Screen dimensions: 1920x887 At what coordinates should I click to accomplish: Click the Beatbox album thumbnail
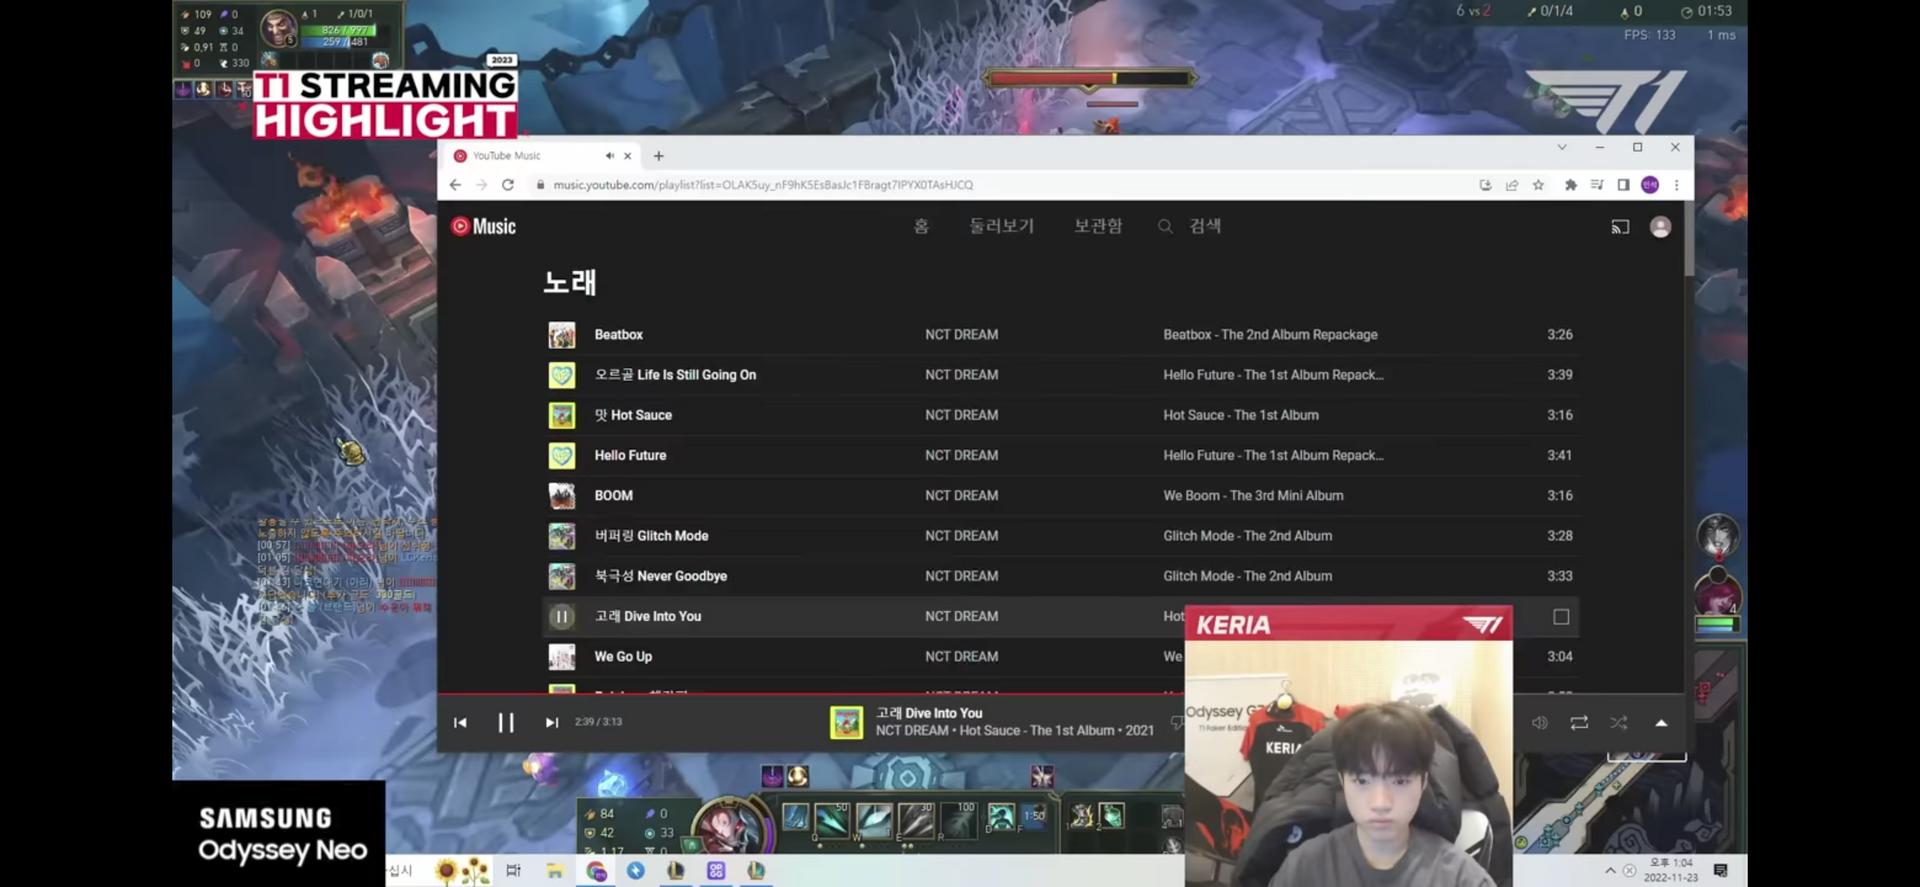click(x=562, y=335)
